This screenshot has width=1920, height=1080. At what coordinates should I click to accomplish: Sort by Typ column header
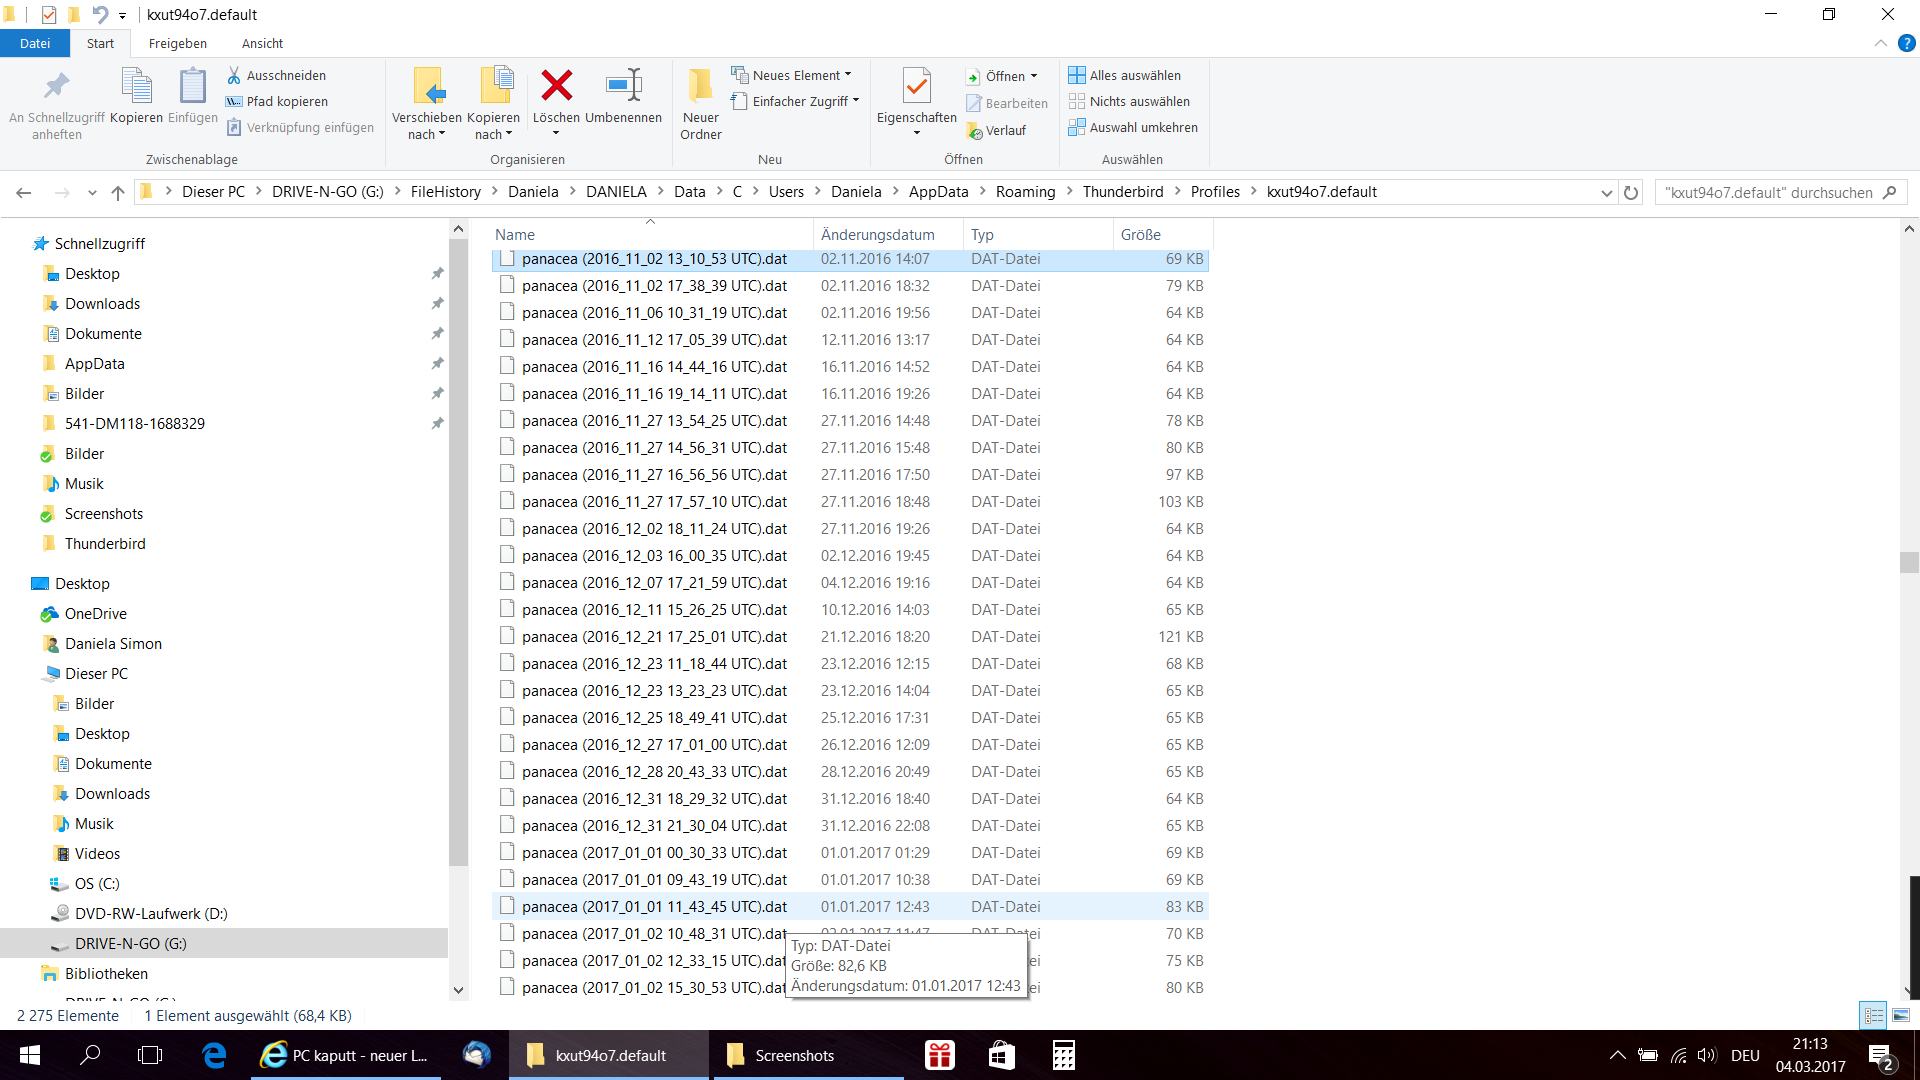pyautogui.click(x=1038, y=234)
